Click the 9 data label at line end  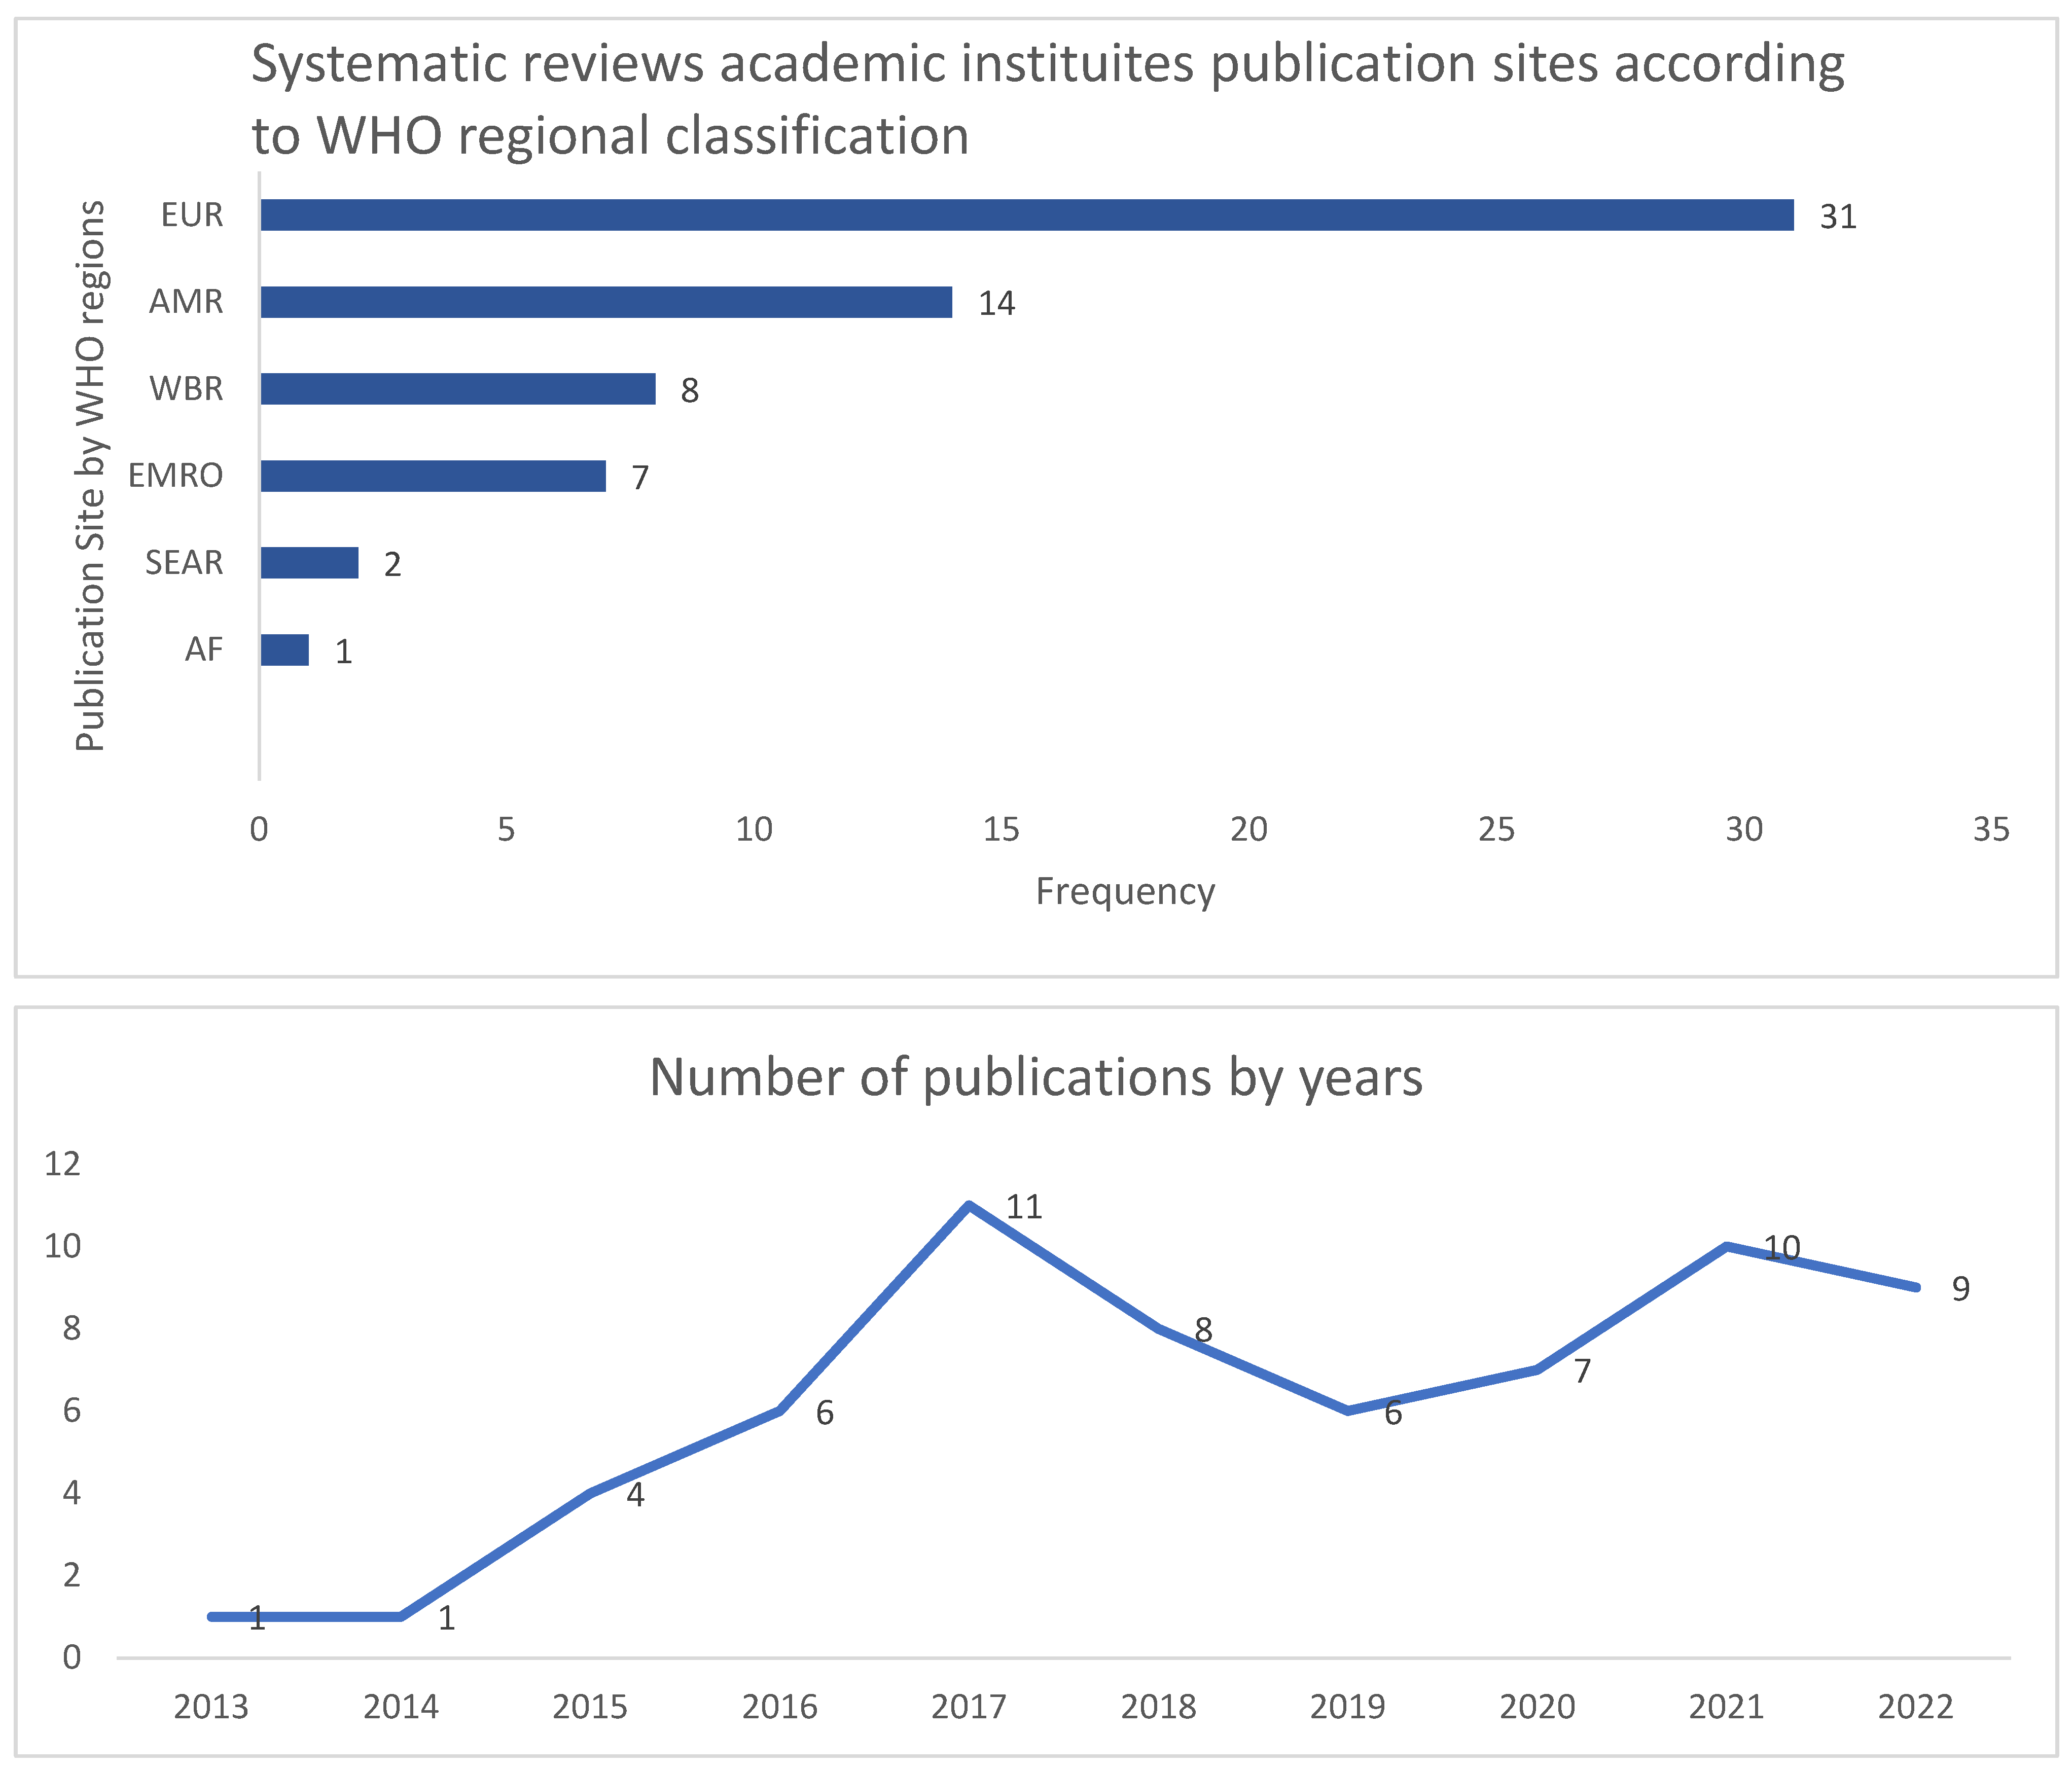tap(1960, 1289)
